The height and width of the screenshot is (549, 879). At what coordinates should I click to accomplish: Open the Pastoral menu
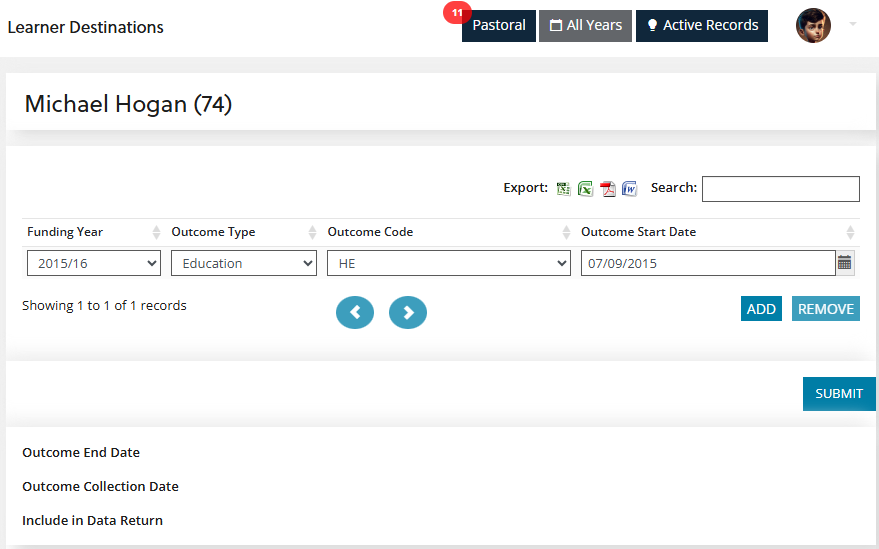(498, 26)
